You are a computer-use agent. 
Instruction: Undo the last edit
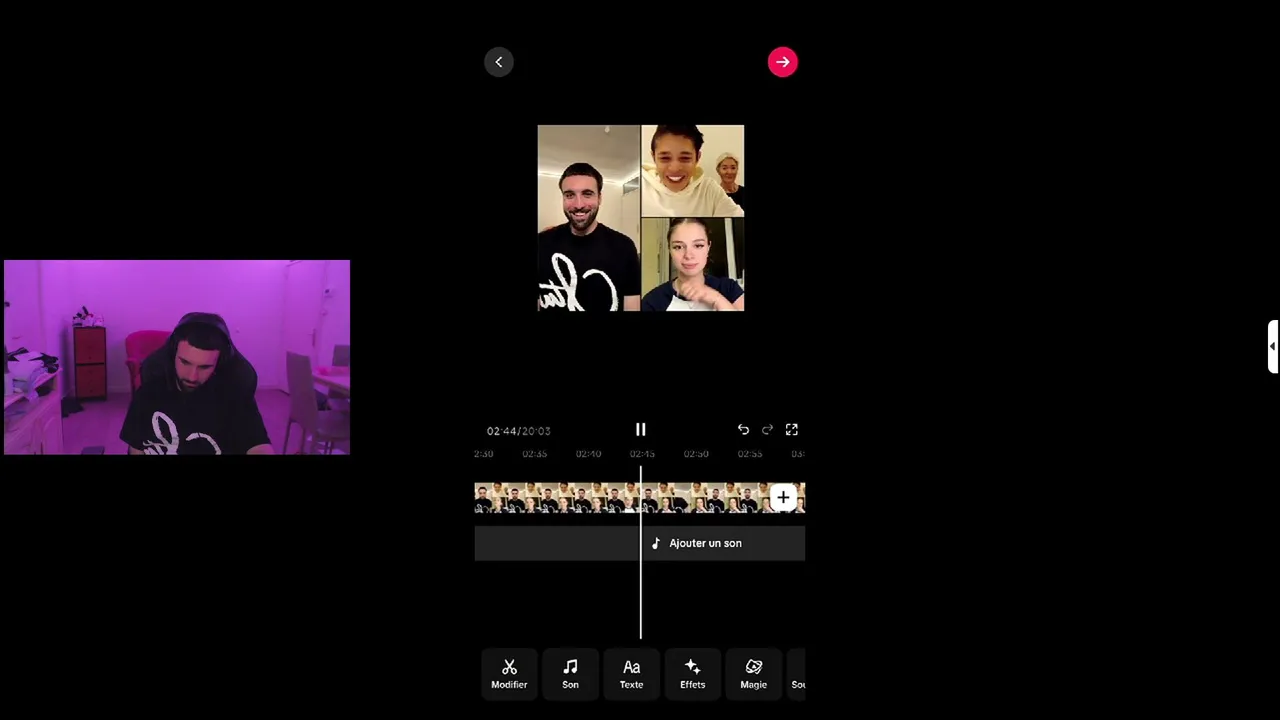[743, 430]
